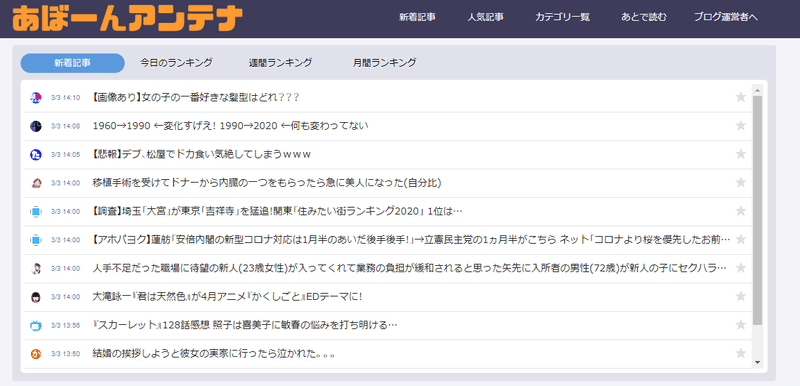
Task: Open article 1960→1990 ←変化すげえ!
Action: [x=230, y=126]
